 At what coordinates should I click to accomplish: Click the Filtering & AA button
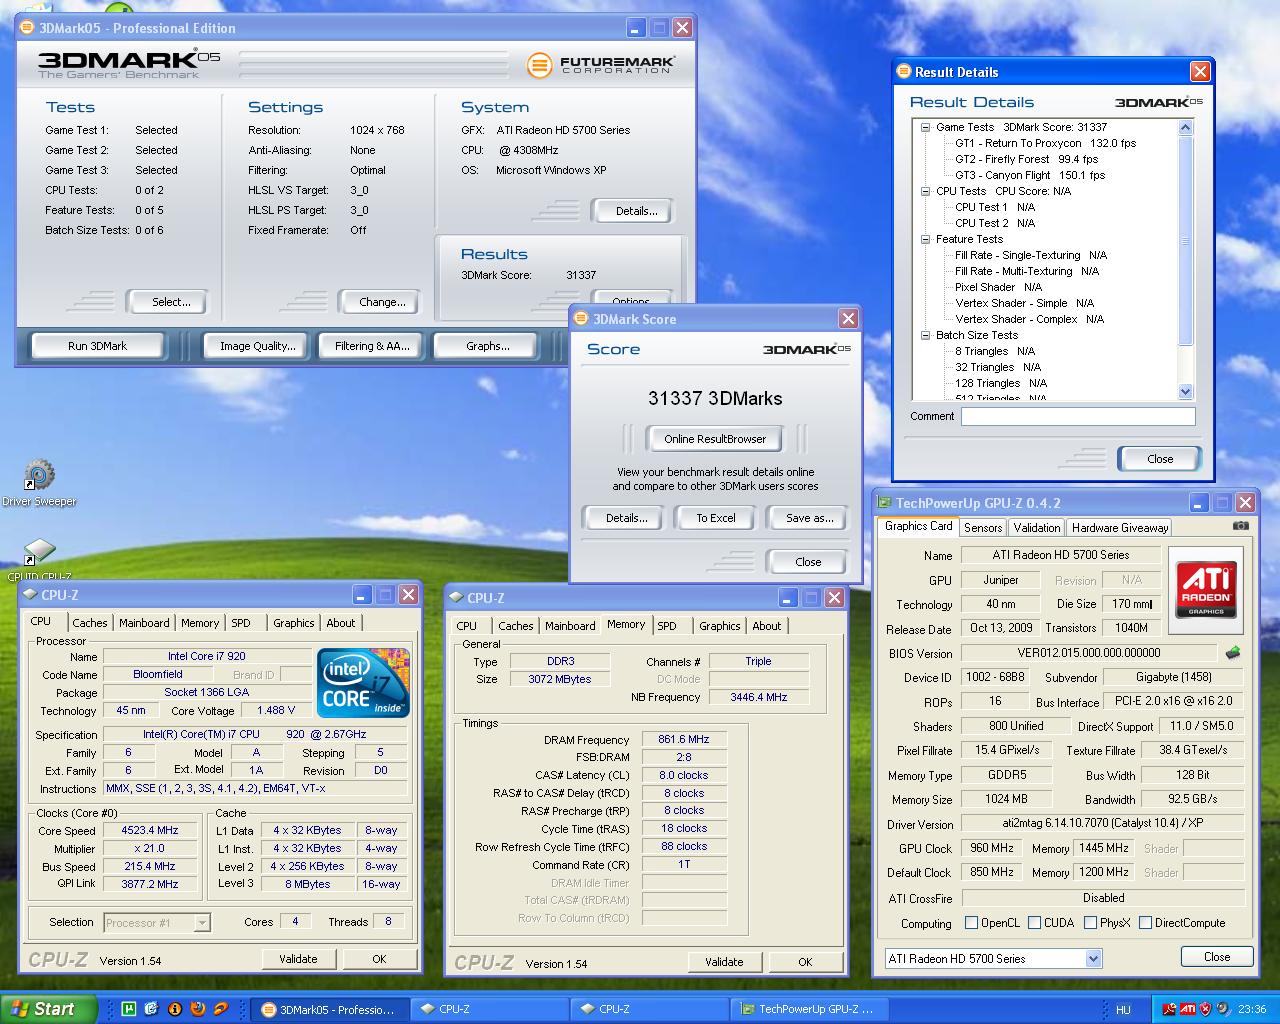(x=372, y=346)
